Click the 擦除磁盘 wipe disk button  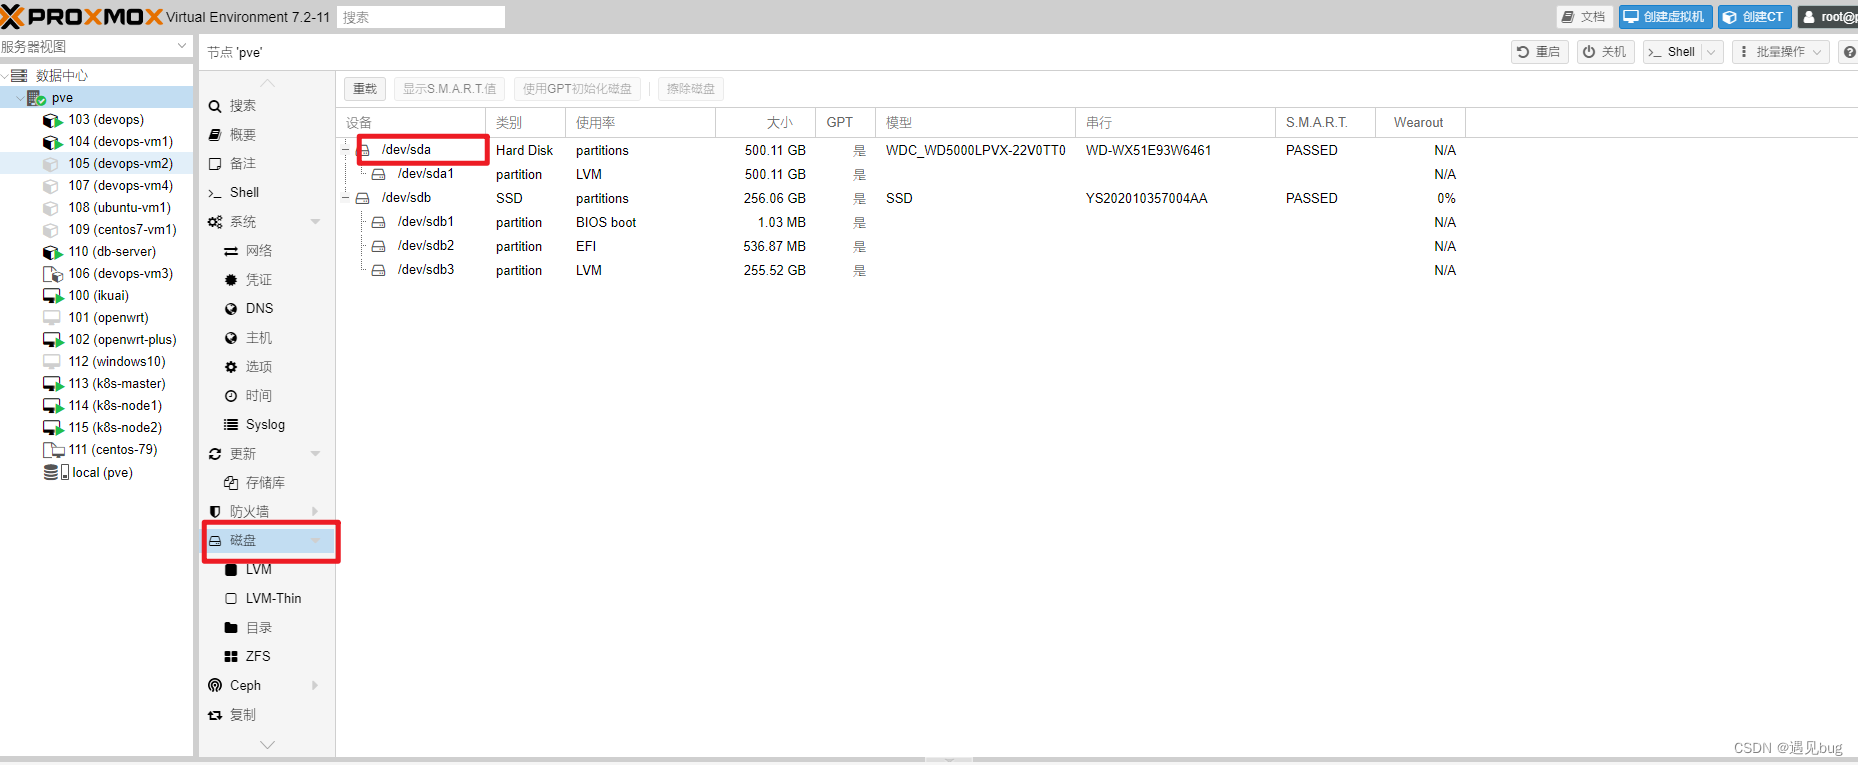pos(691,89)
